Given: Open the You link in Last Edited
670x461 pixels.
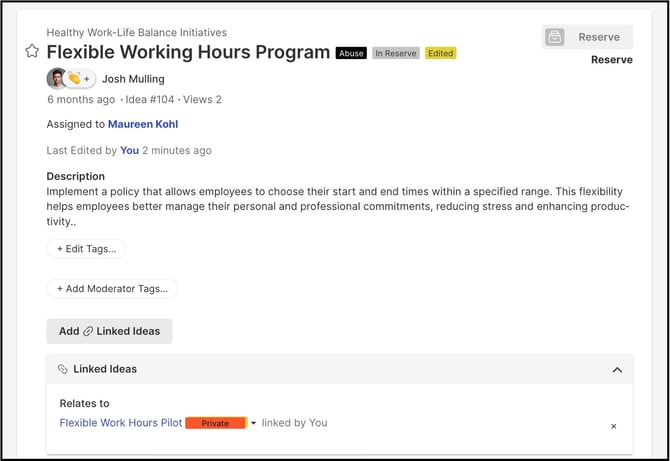Looking at the screenshot, I should (x=129, y=150).
